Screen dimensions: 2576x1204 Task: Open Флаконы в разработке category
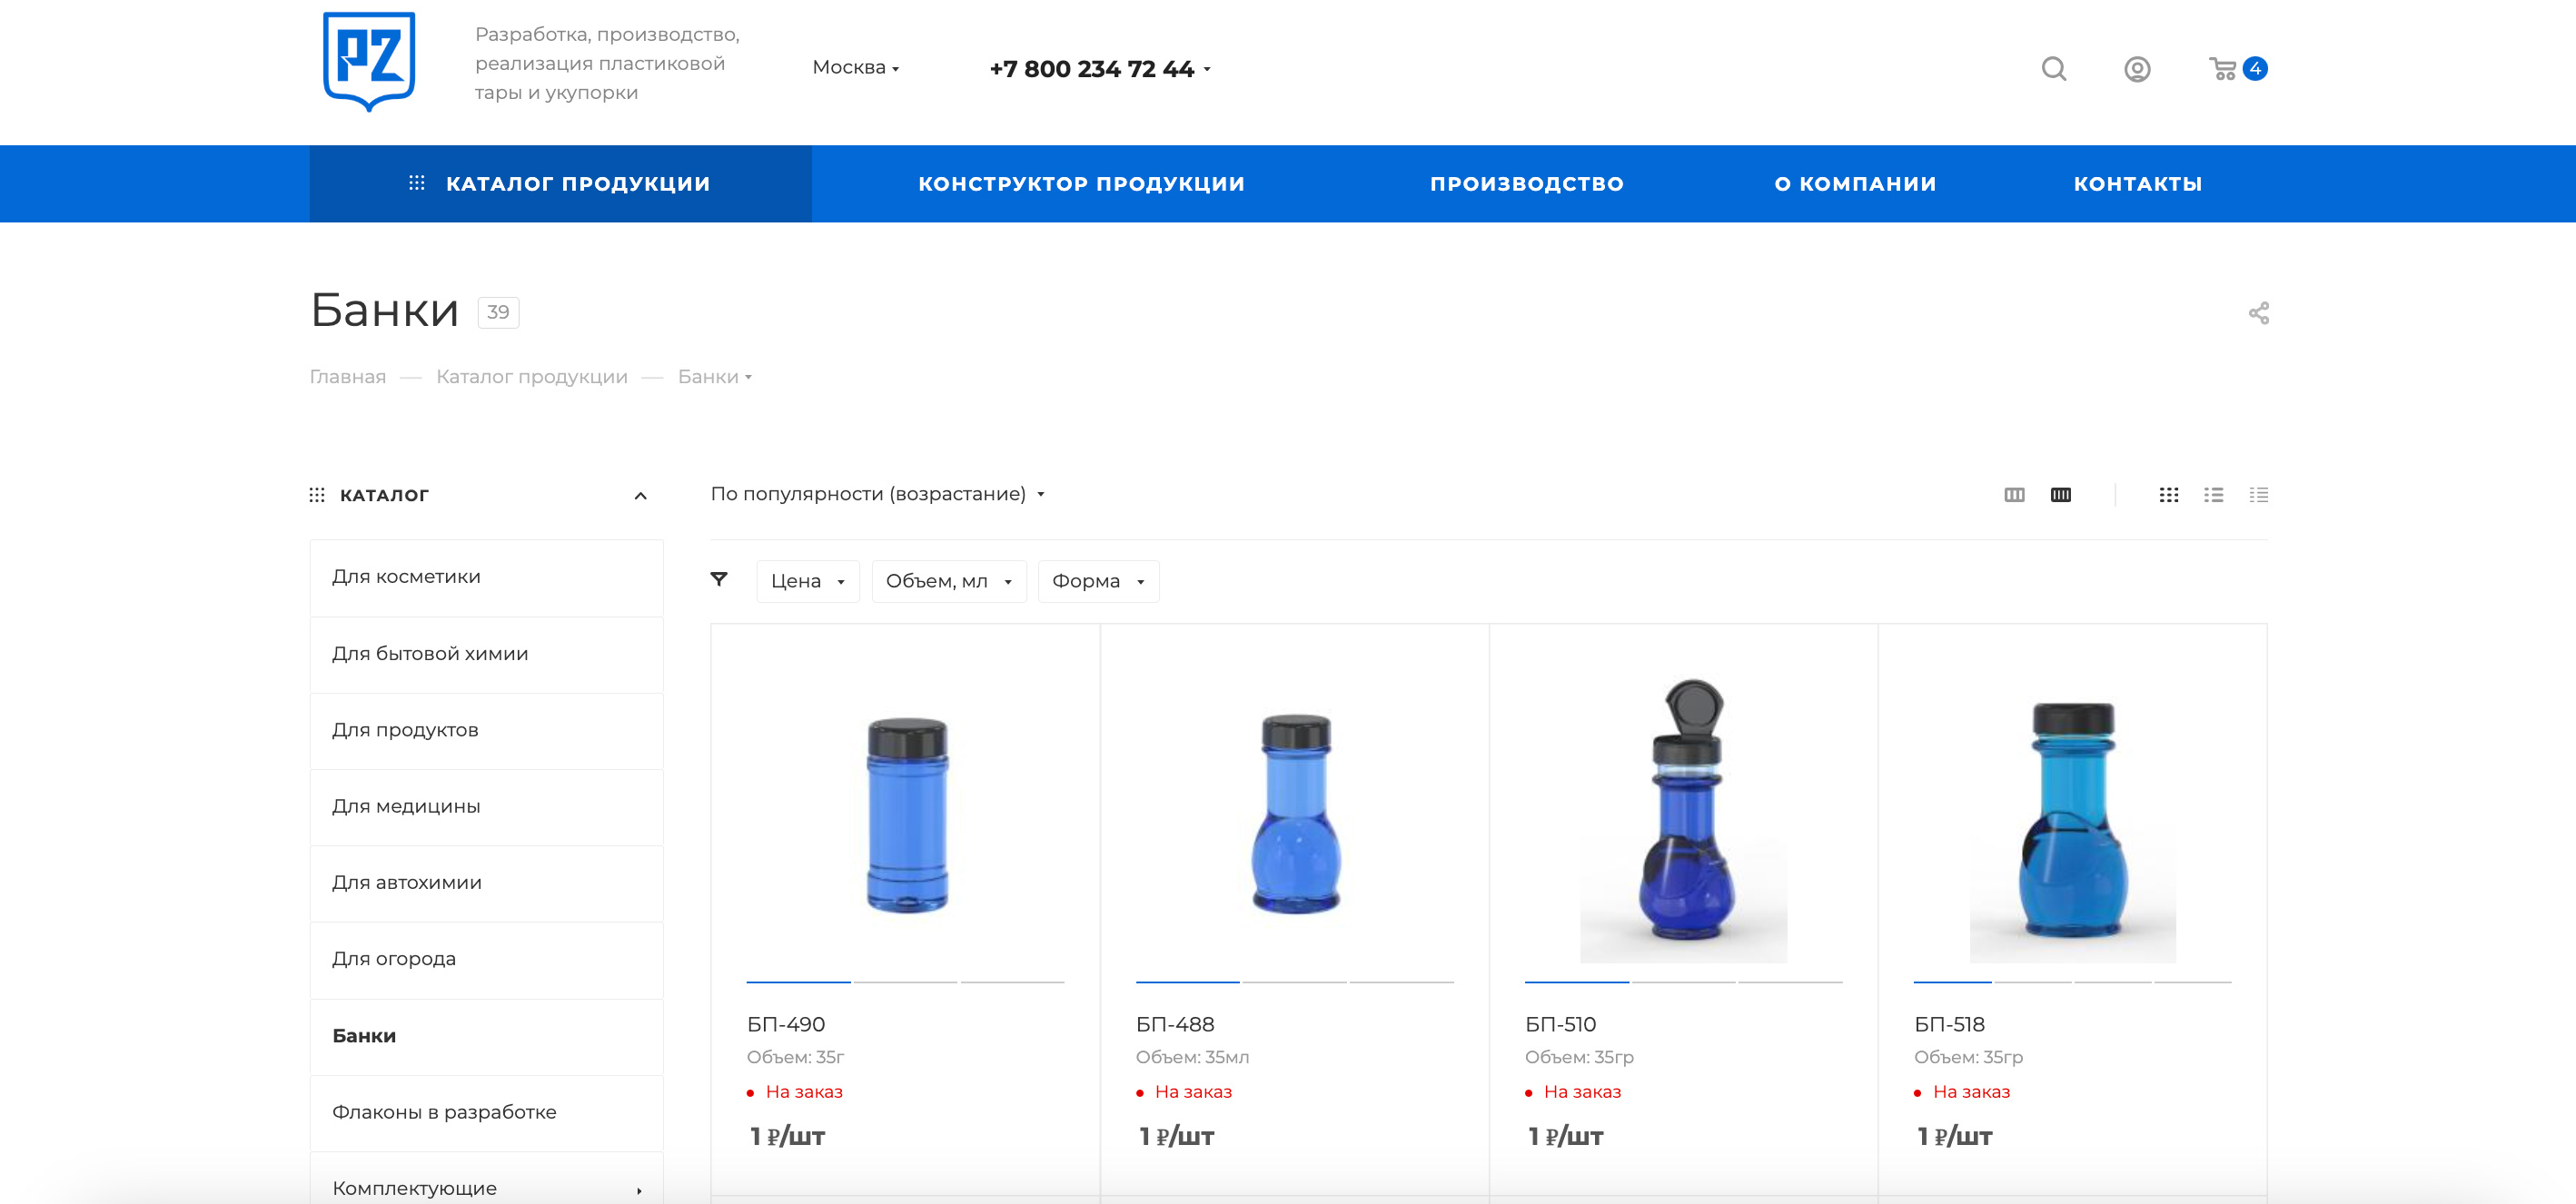[x=486, y=1112]
